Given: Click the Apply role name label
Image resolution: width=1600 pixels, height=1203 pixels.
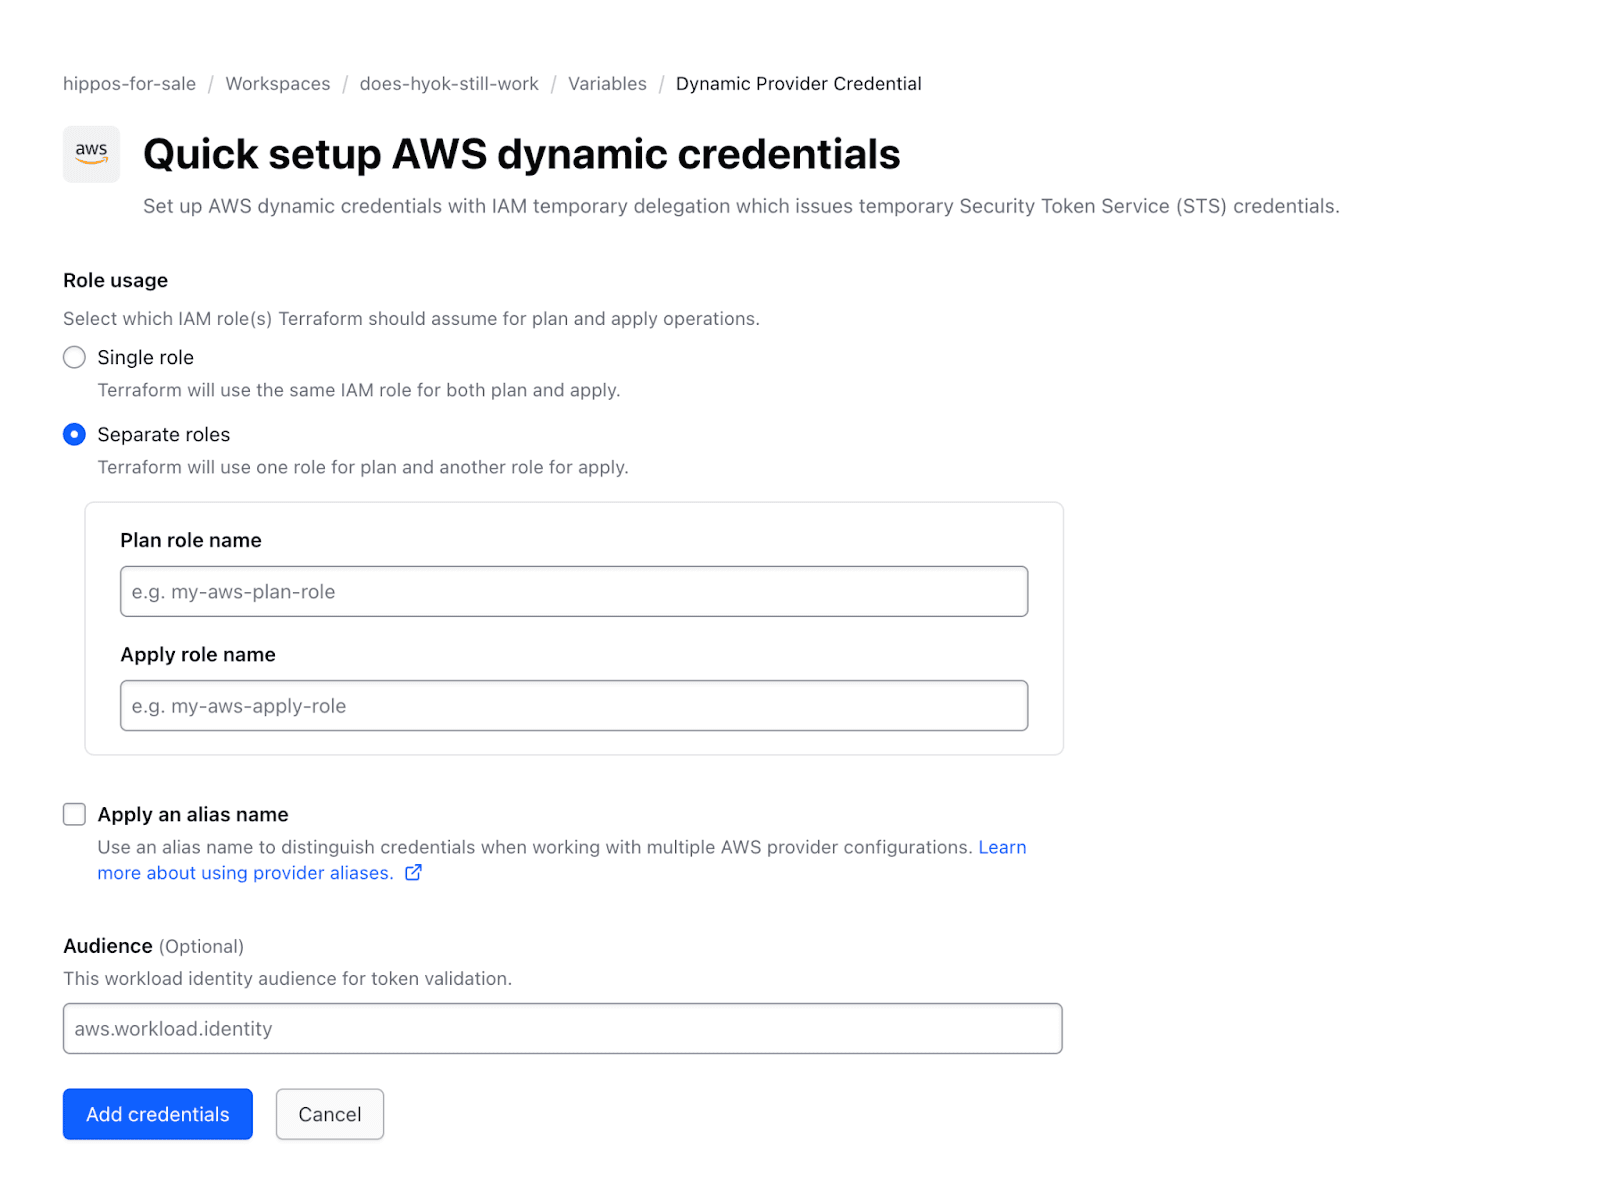Looking at the screenshot, I should coord(197,654).
